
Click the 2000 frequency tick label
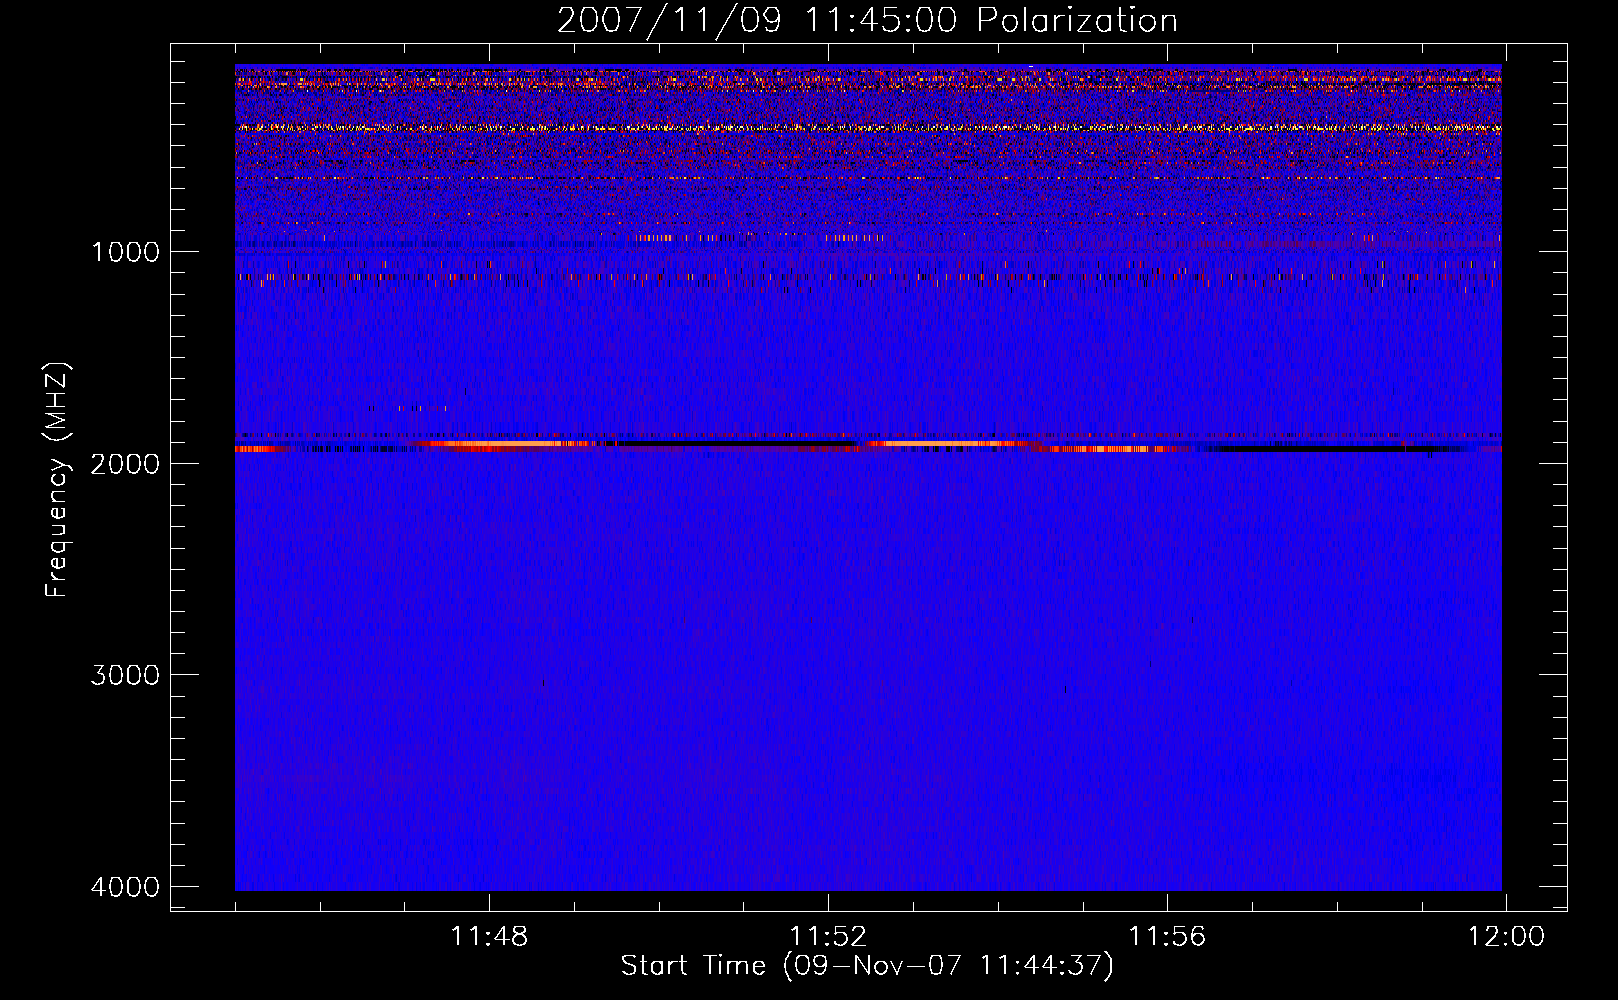pos(125,463)
